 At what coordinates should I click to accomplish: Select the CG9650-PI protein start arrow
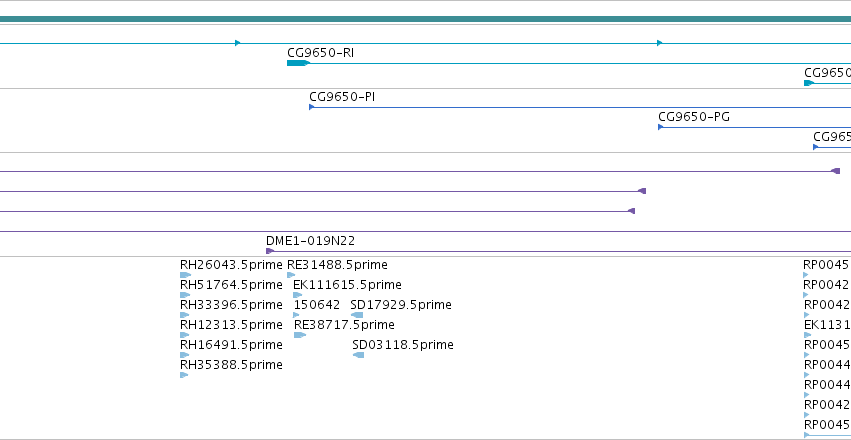coord(312,107)
